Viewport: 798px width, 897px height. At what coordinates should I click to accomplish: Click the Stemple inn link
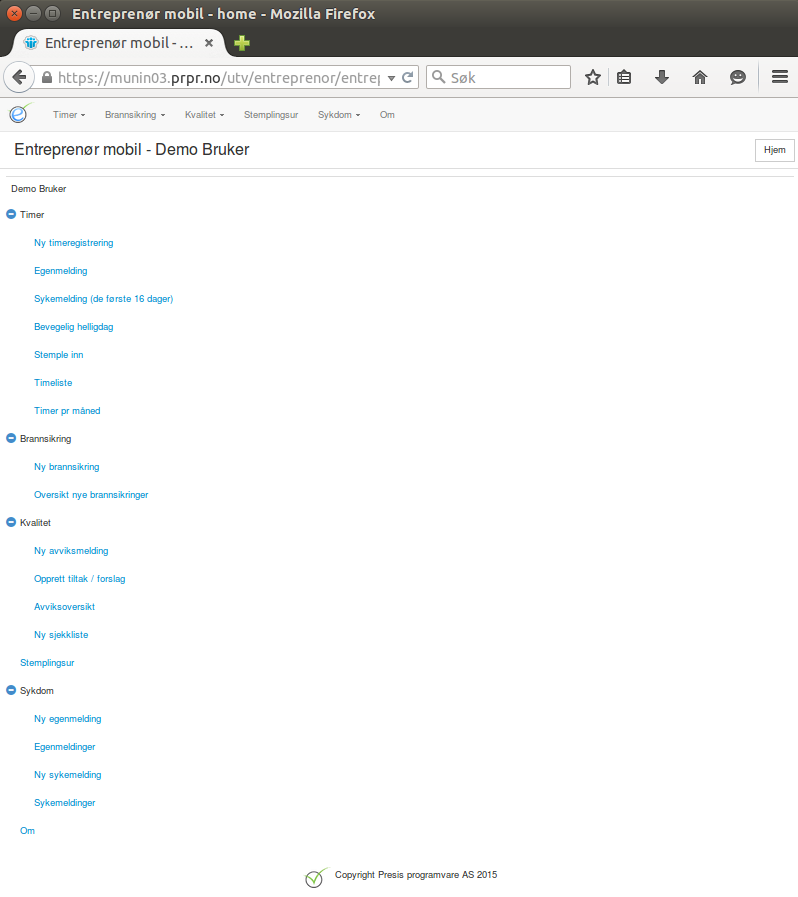click(x=59, y=355)
